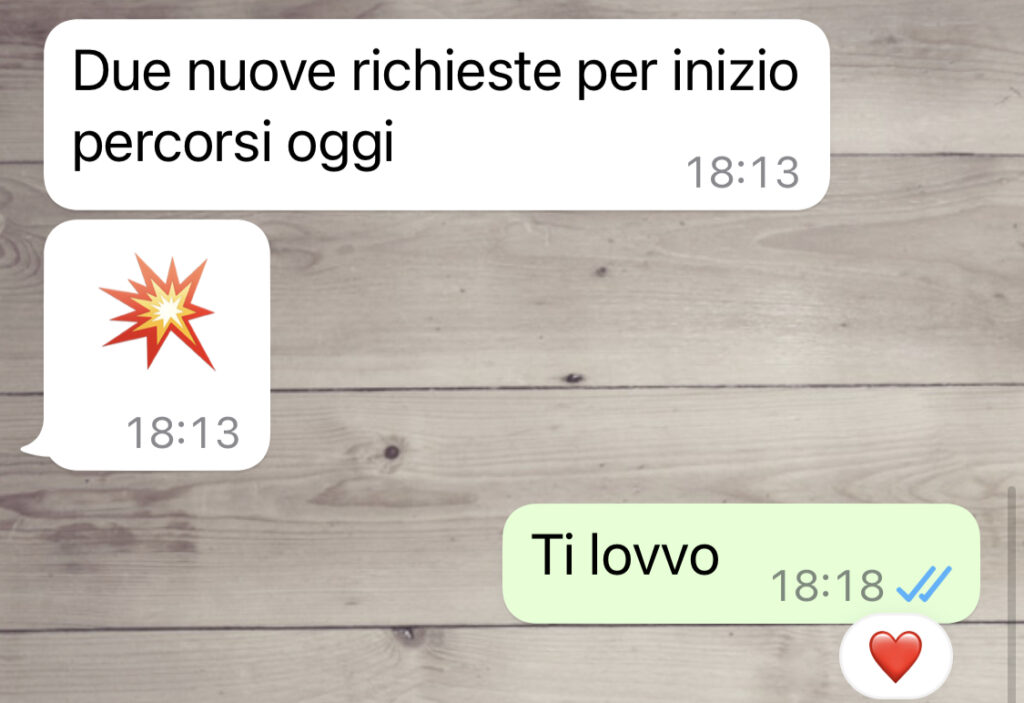Click the 18:18 timestamp in green bubble
Image resolution: width=1024 pixels, height=703 pixels.
tap(827, 585)
